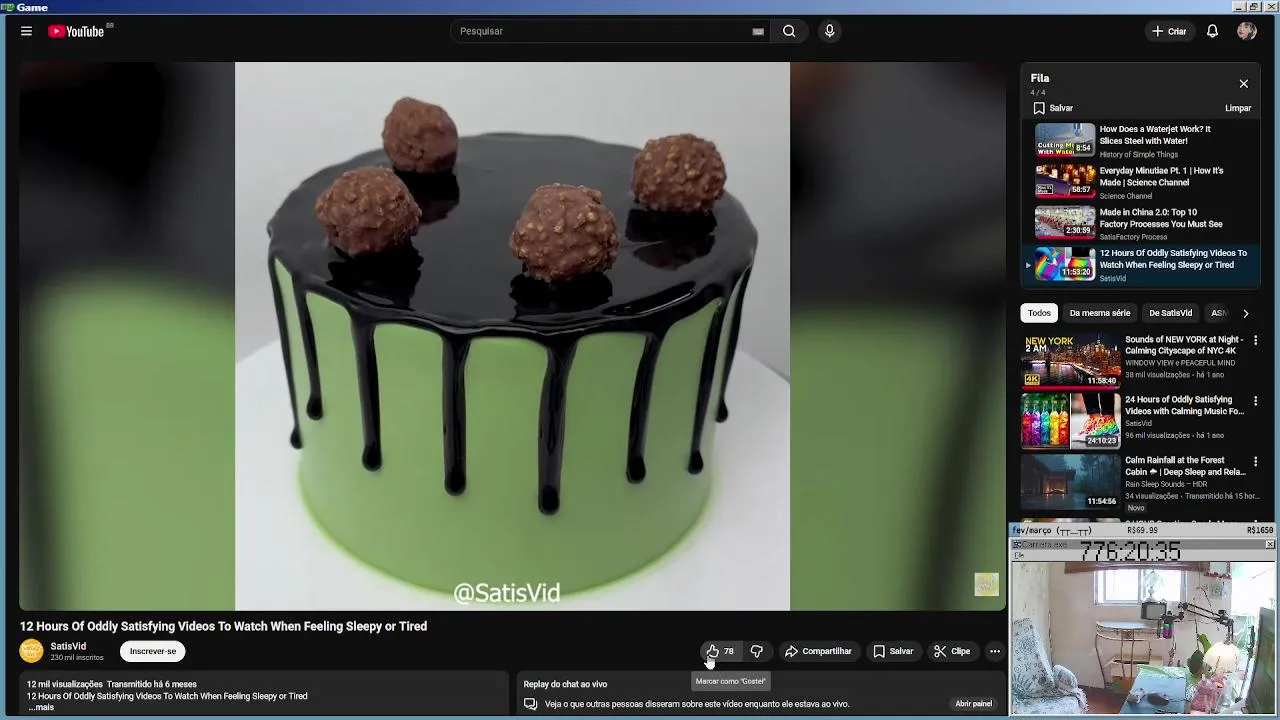Screen dimensions: 1280x720
Task: Open the SatisVid channel name link
Action: point(68,646)
